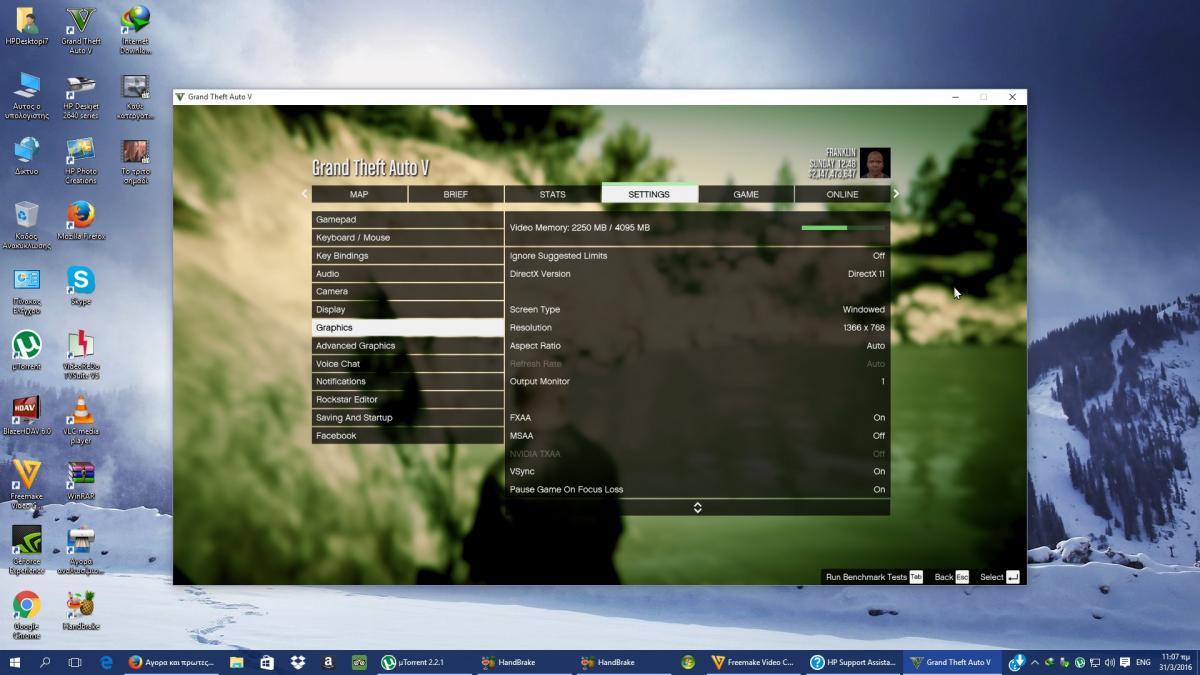This screenshot has width=1200, height=675.
Task: Click the Video Memory usage bar
Action: pyautogui.click(x=843, y=228)
